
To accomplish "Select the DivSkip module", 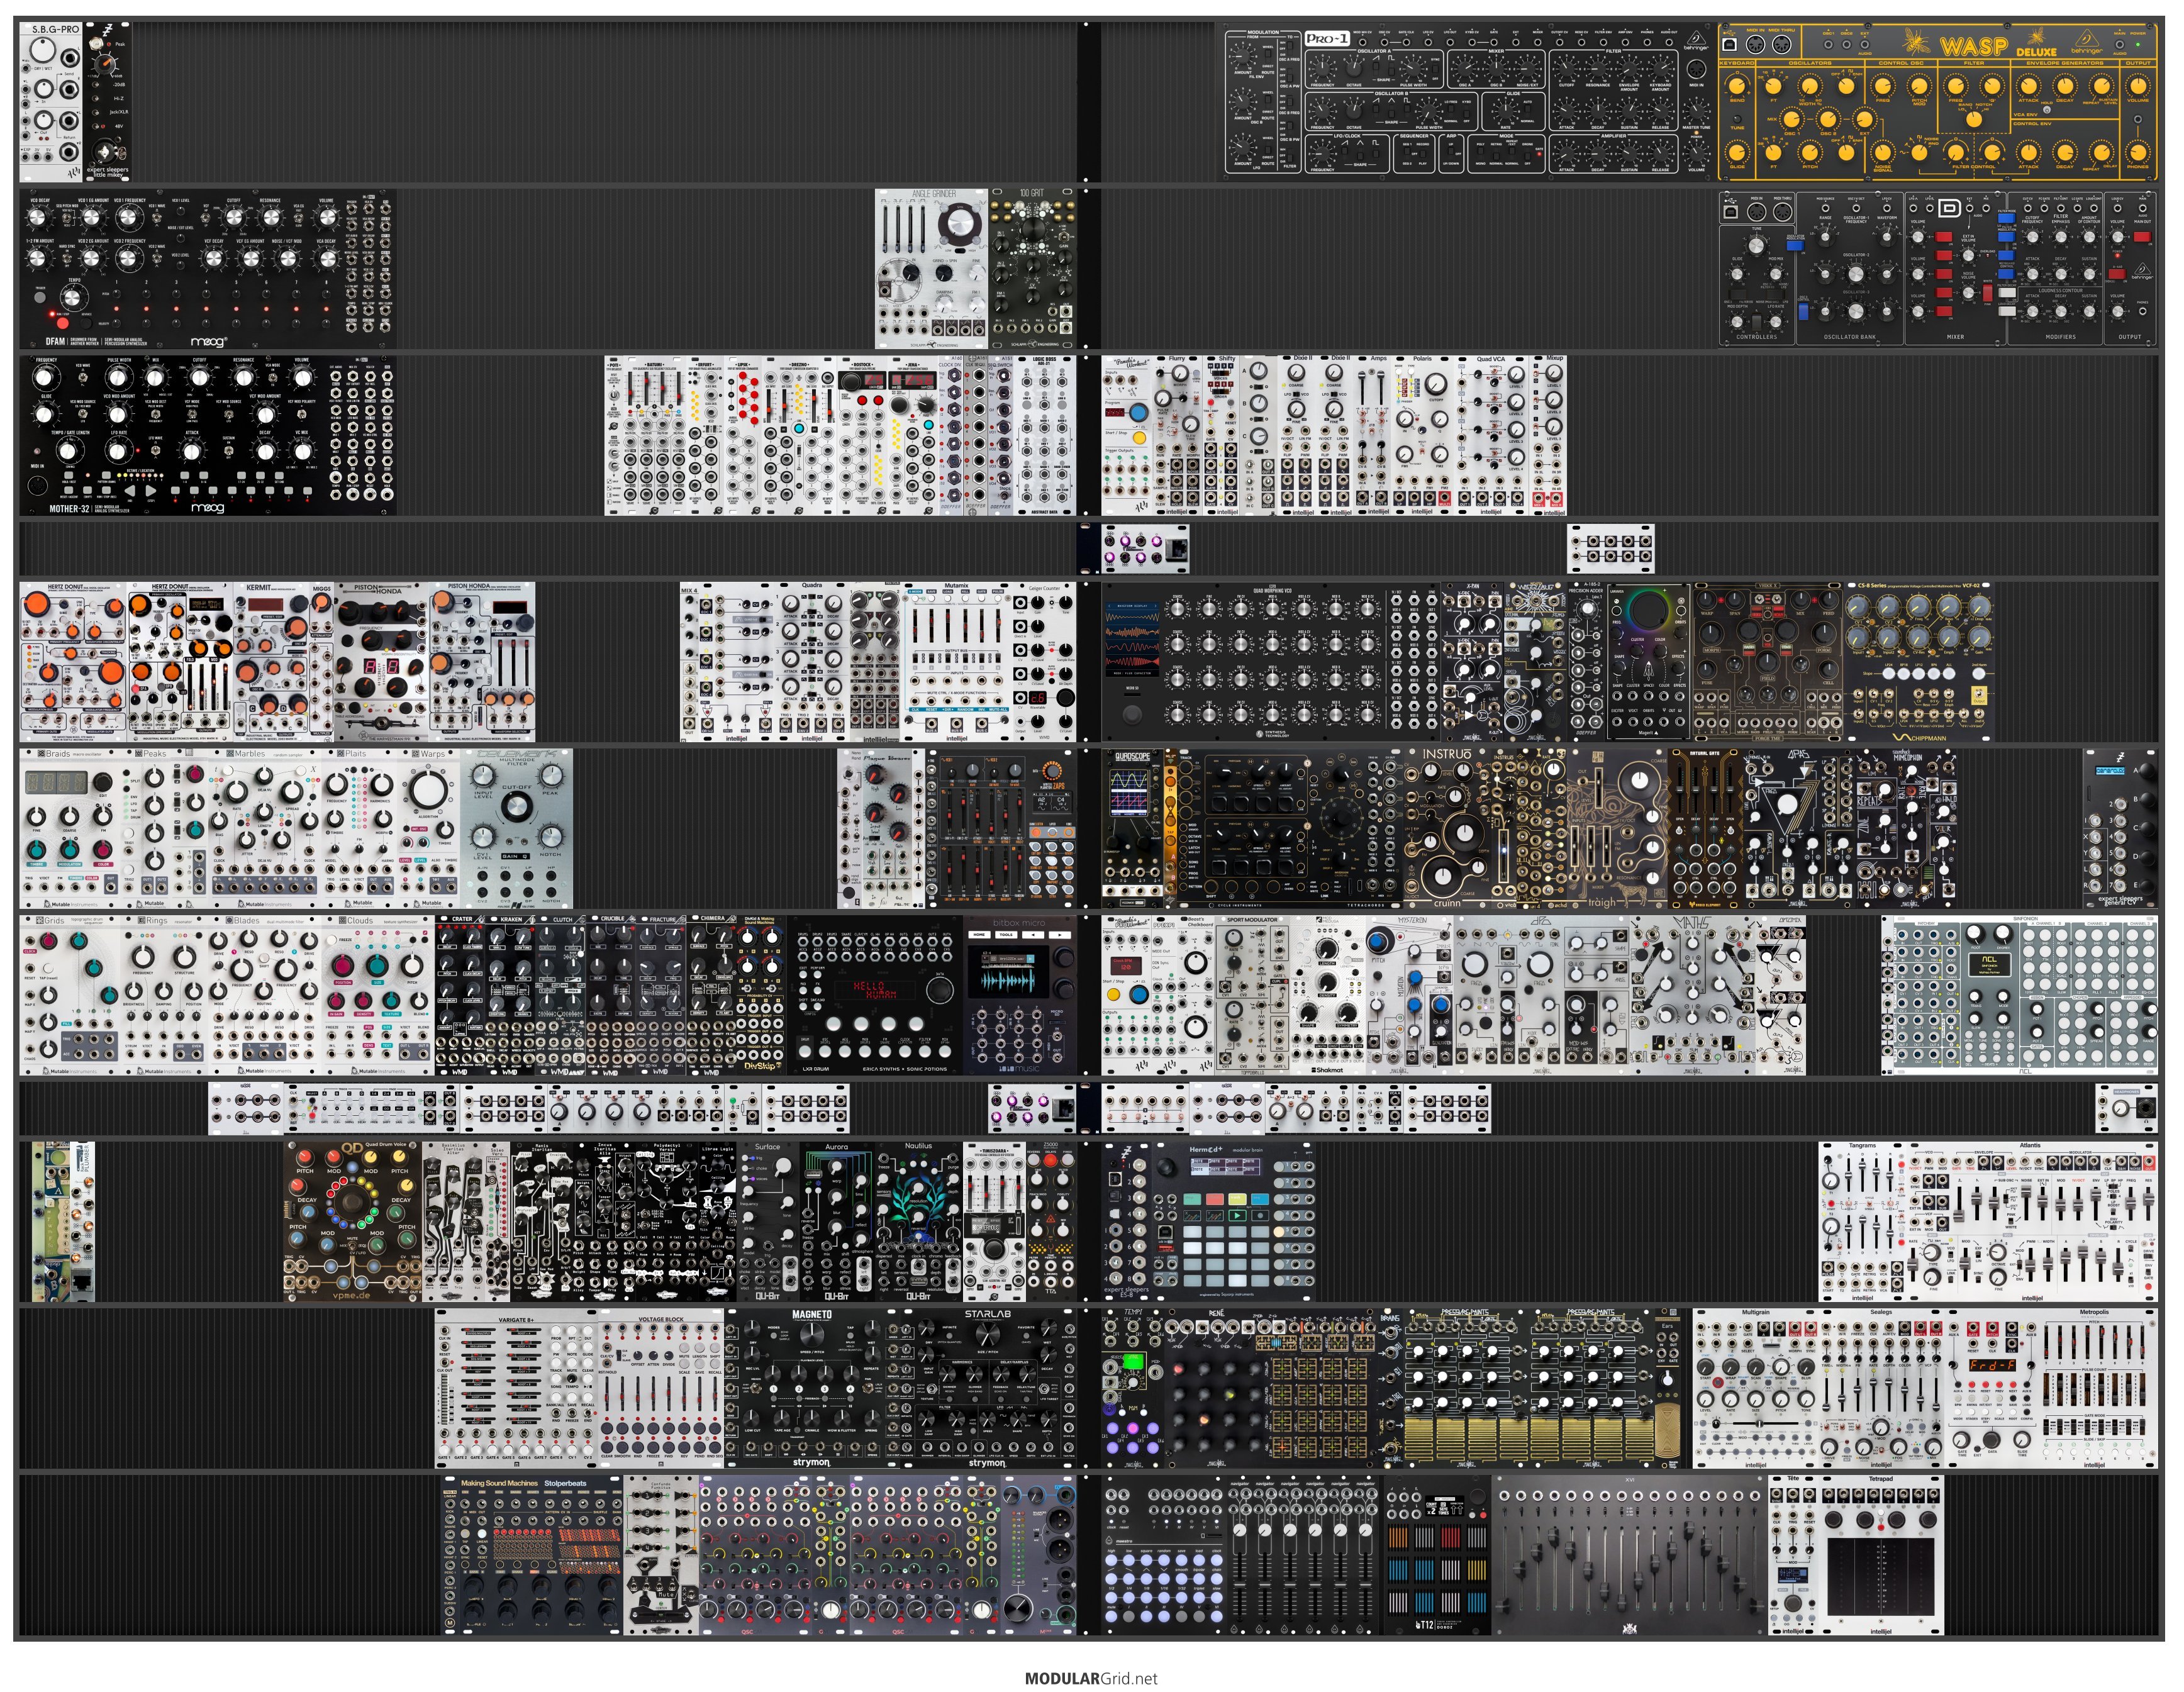I will click(762, 995).
